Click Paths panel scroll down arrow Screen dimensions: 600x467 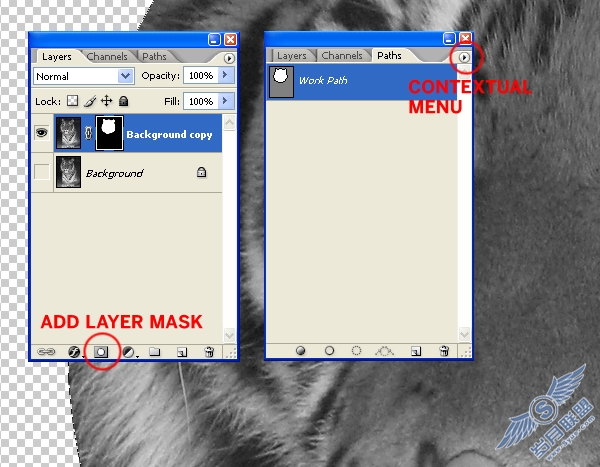pos(464,334)
